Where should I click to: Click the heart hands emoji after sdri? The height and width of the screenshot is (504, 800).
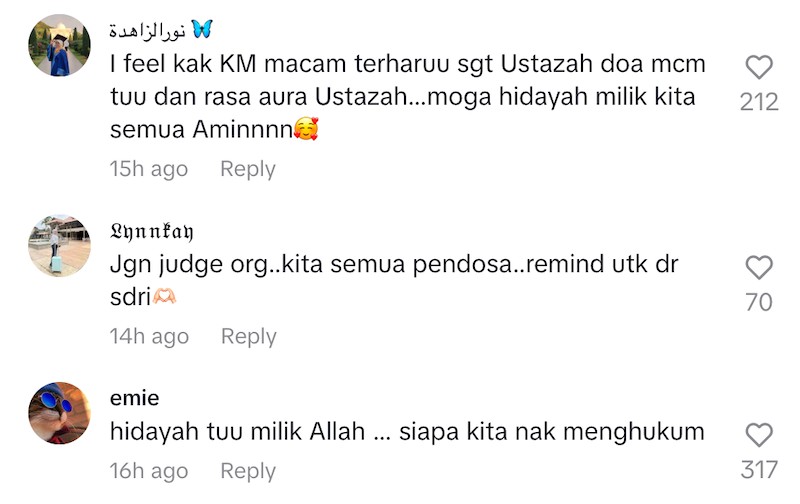[x=164, y=296]
